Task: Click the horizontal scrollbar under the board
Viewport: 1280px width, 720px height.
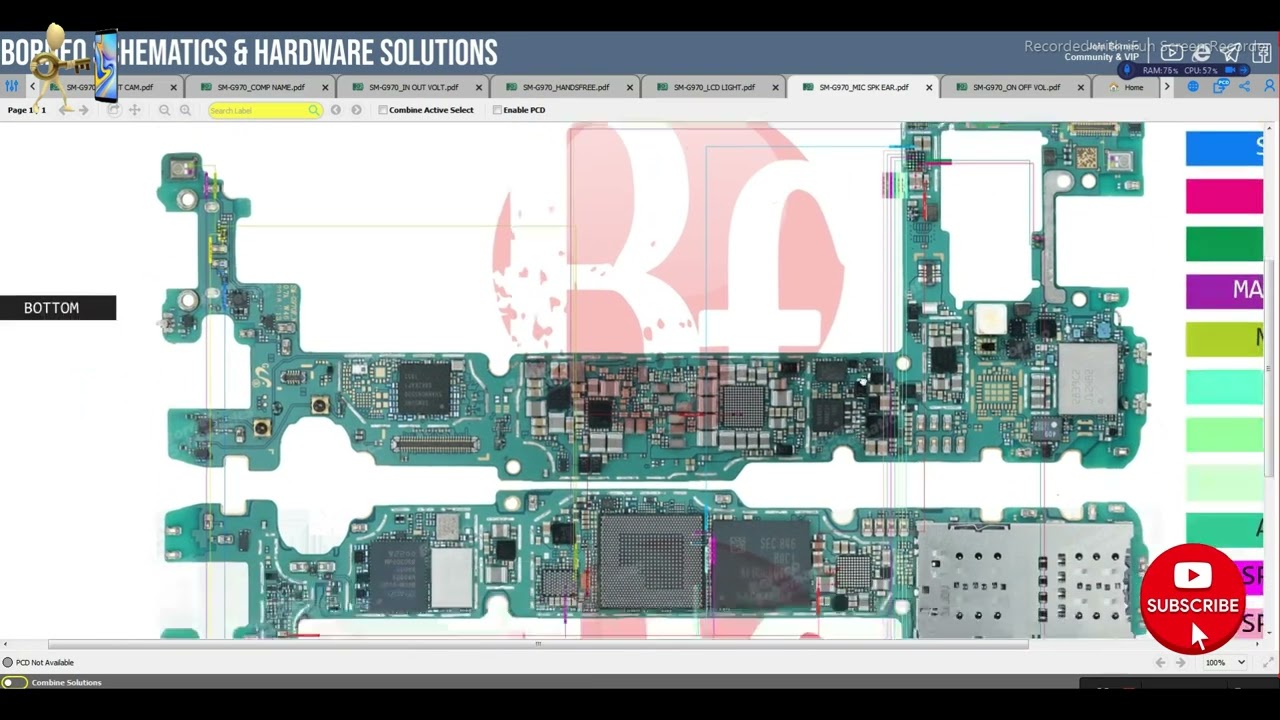Action: 538,645
